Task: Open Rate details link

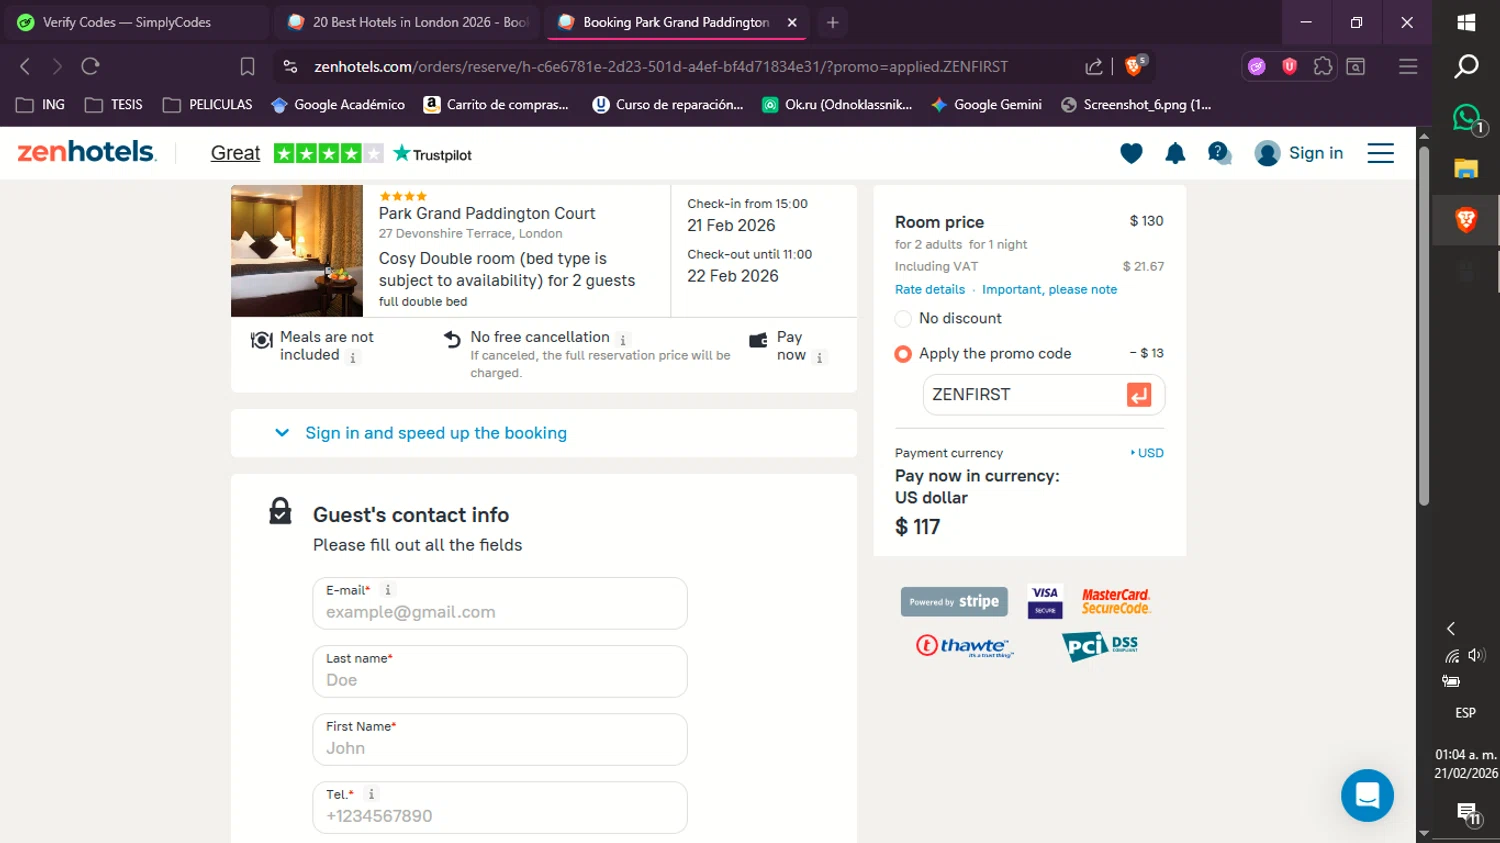Action: [930, 290]
